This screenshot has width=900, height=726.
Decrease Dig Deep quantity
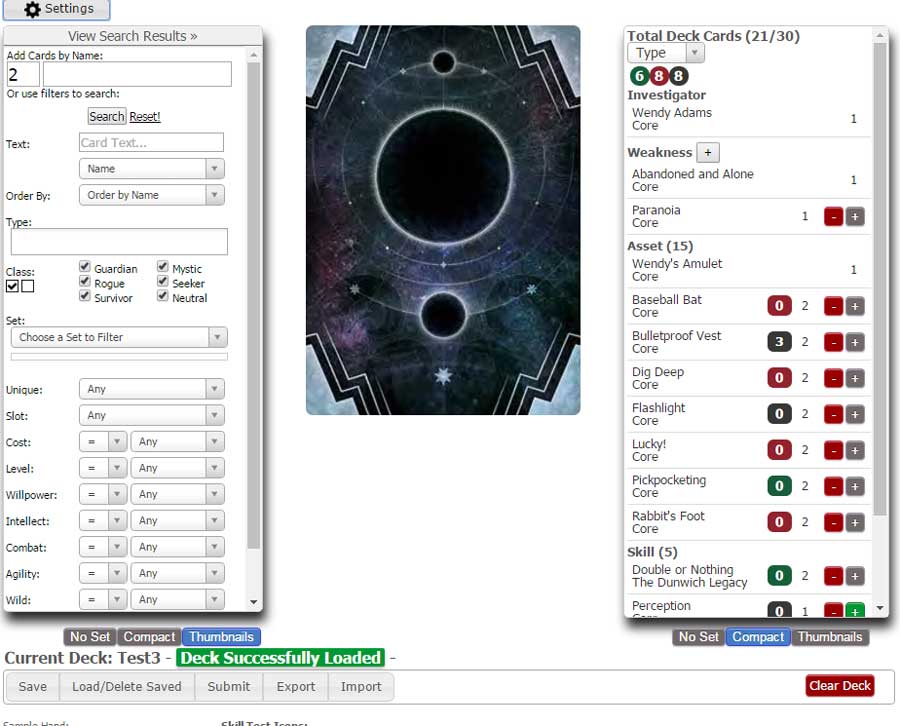(x=833, y=378)
